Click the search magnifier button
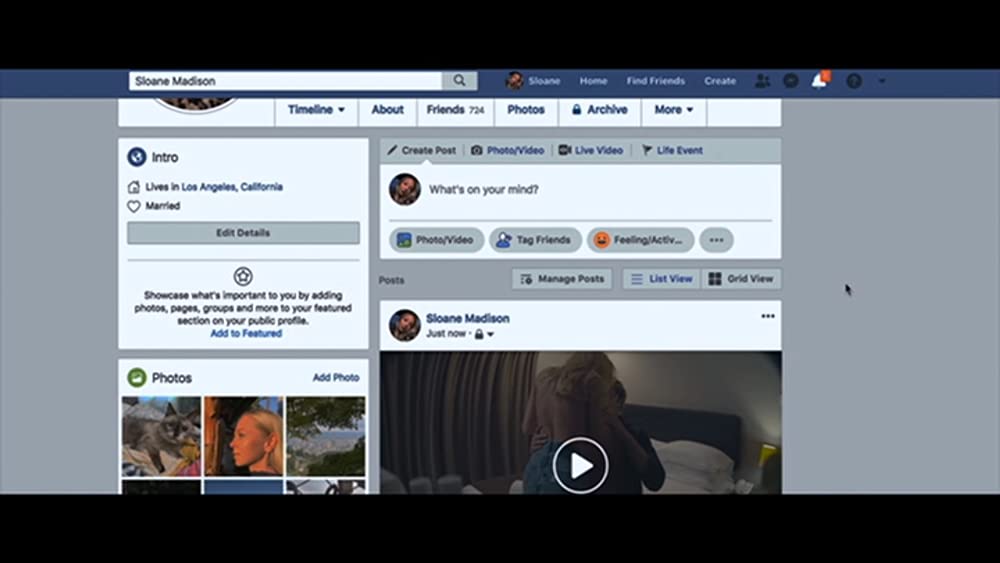Image resolution: width=1000 pixels, height=563 pixels. pos(459,81)
